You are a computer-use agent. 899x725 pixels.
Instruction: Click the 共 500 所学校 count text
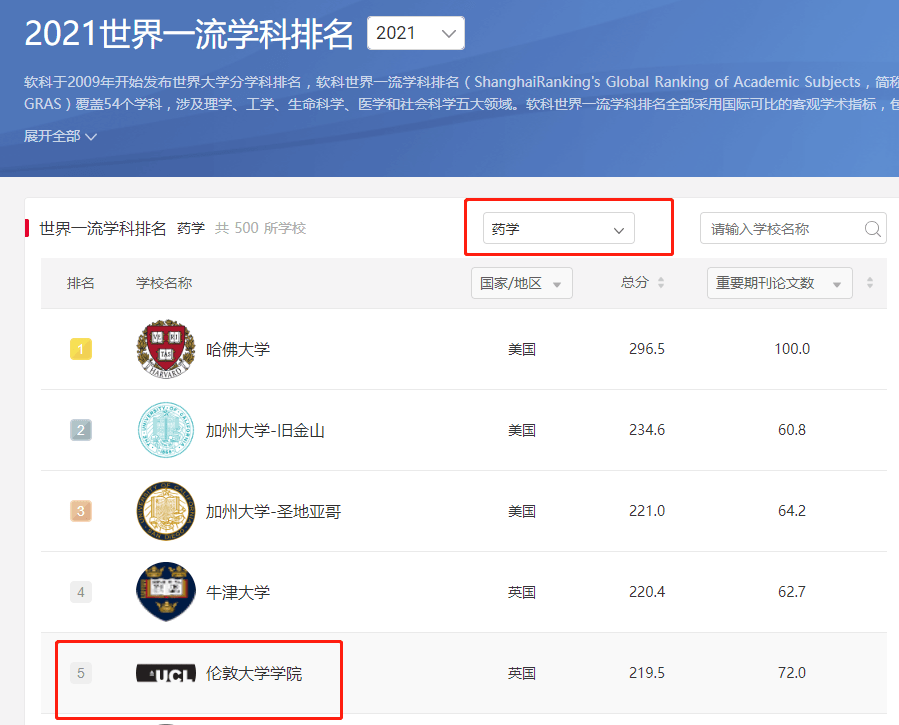tap(260, 228)
